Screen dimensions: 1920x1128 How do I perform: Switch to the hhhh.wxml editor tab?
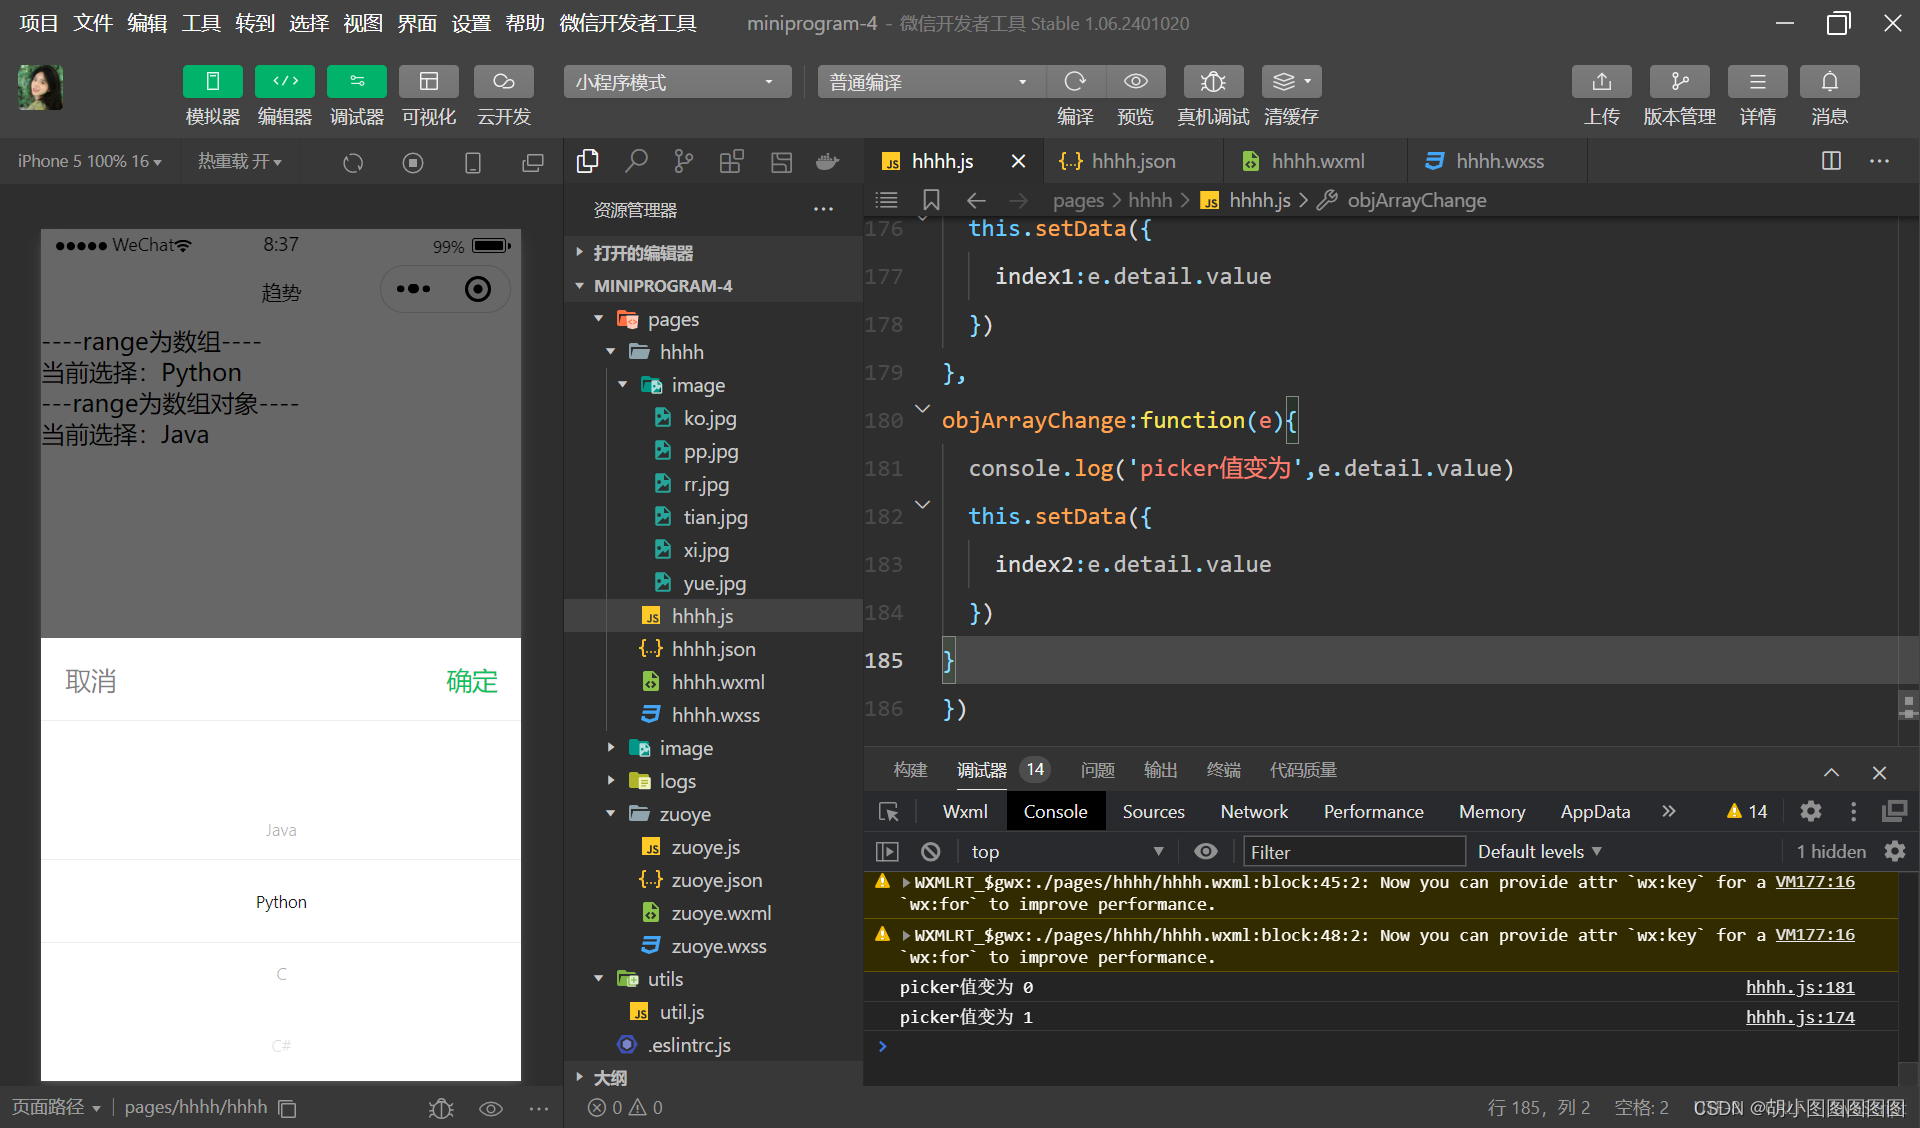(1316, 161)
